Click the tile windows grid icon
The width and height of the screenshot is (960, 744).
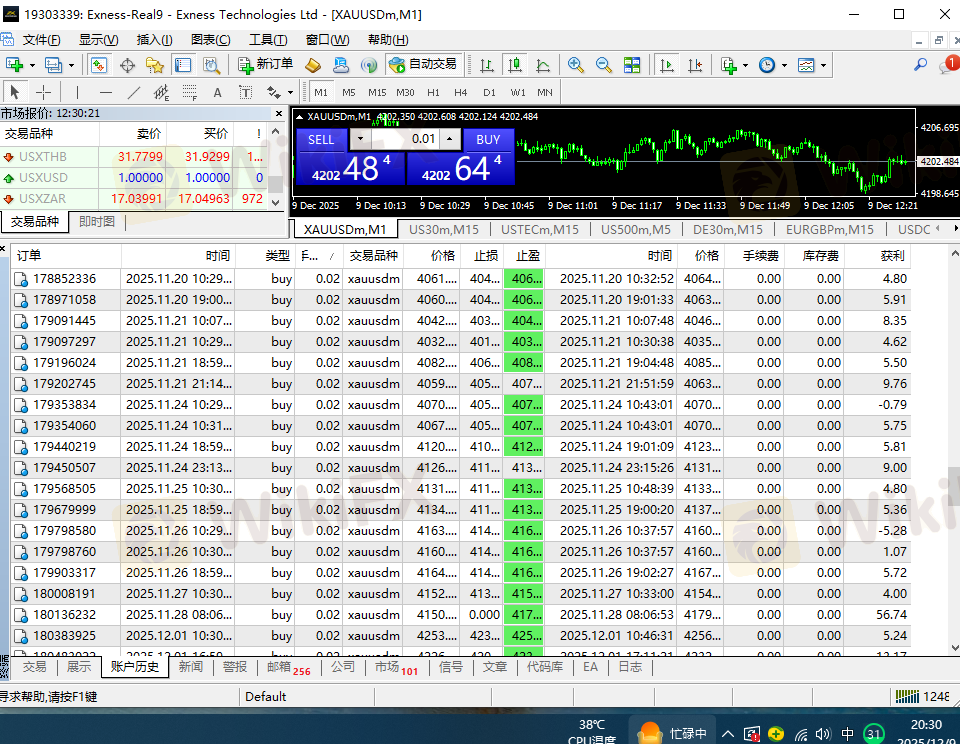pyautogui.click(x=632, y=65)
